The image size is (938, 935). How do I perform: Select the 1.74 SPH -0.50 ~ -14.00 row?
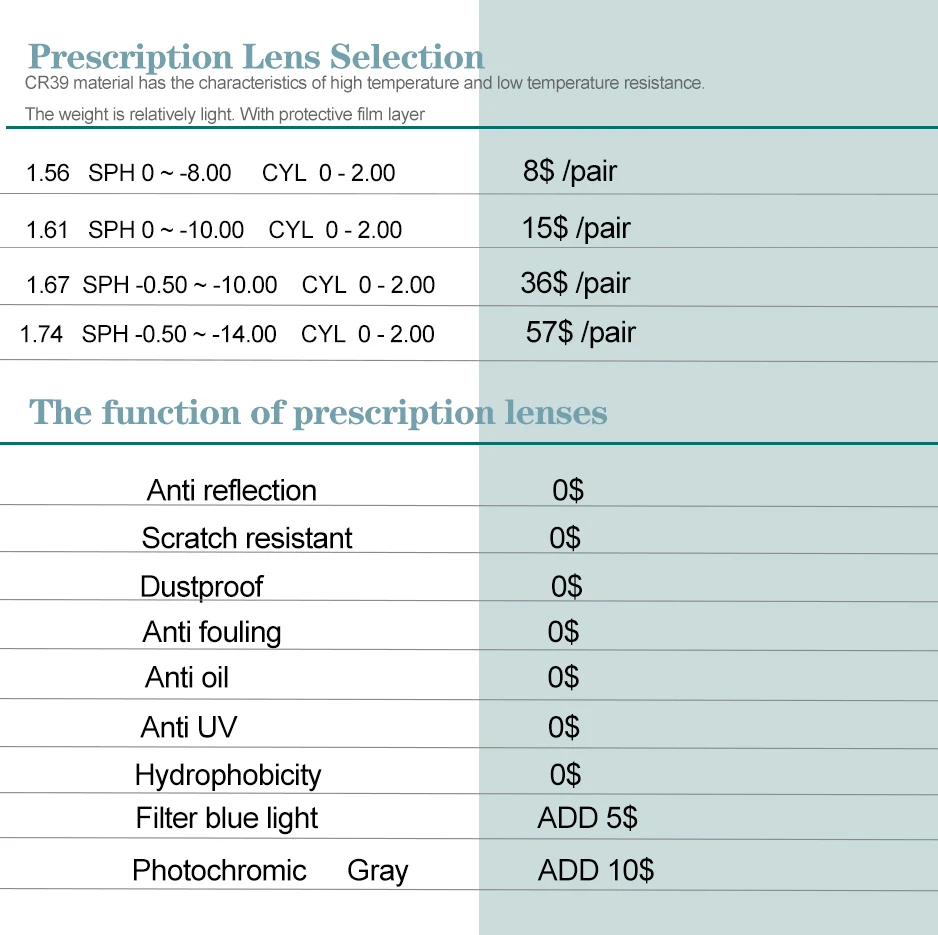pyautogui.click(x=228, y=334)
